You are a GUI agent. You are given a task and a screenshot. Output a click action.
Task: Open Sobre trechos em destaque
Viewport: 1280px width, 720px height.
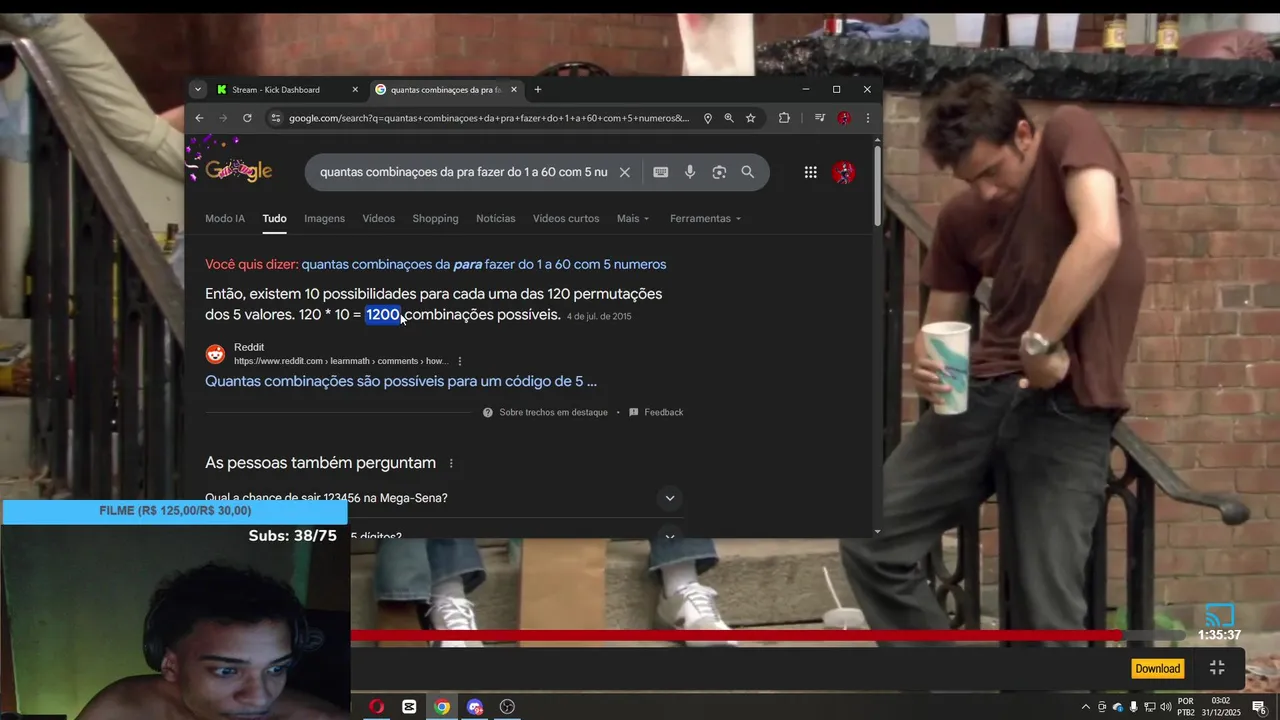545,412
